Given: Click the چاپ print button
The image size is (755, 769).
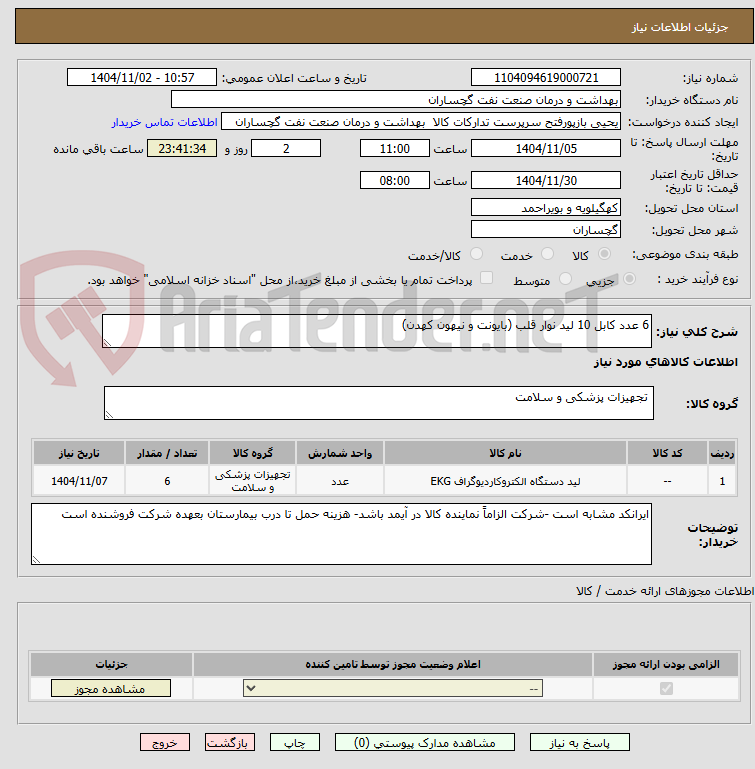Looking at the screenshot, I should point(295,743).
